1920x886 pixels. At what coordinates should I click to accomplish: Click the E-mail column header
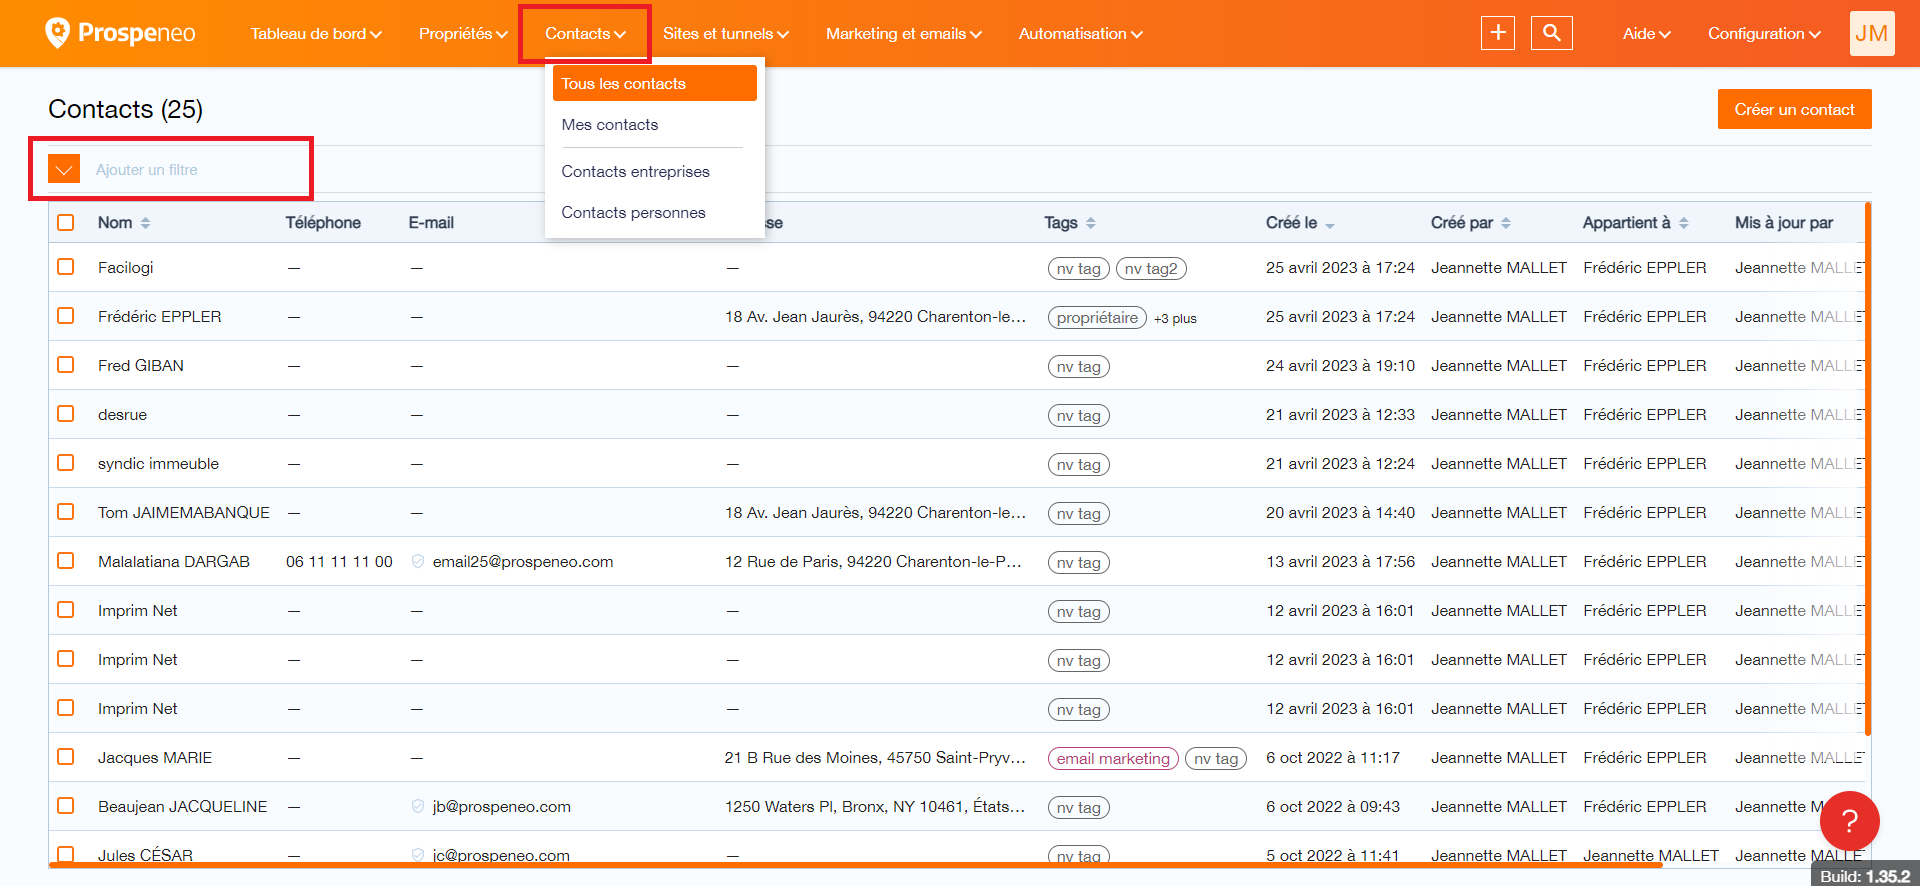(431, 222)
